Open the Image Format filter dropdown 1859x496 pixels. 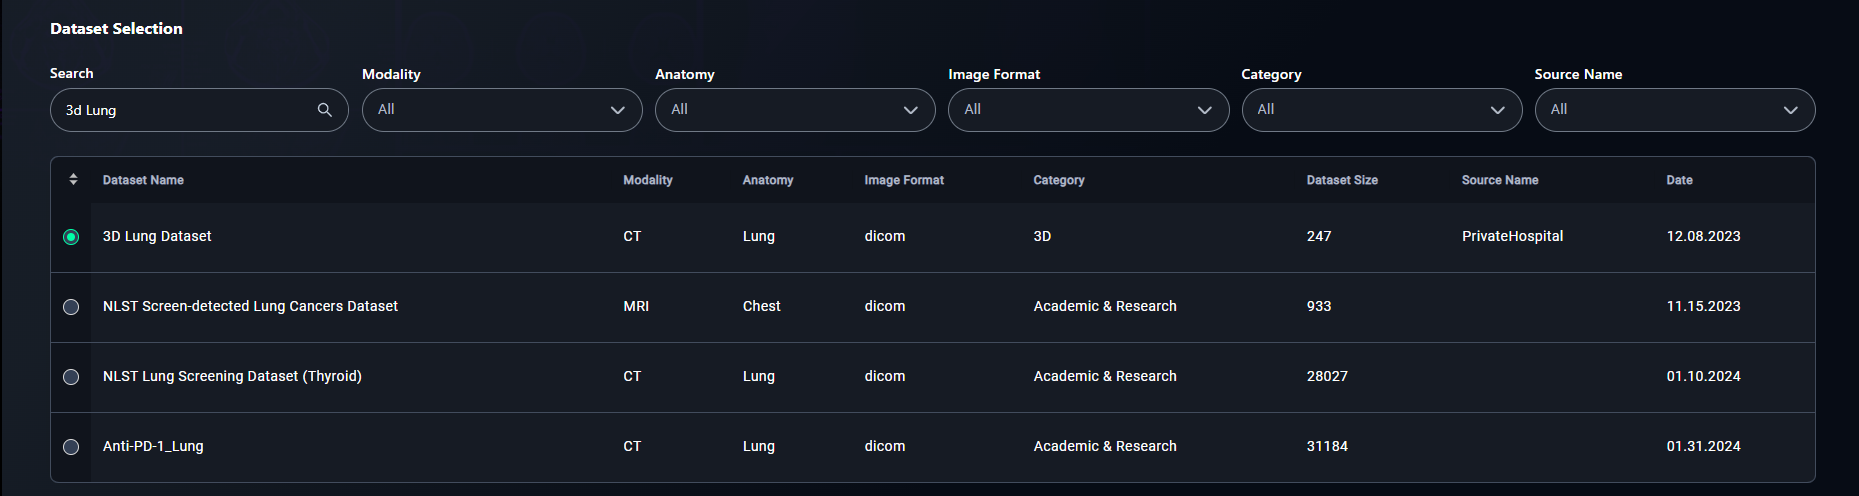(x=1088, y=110)
